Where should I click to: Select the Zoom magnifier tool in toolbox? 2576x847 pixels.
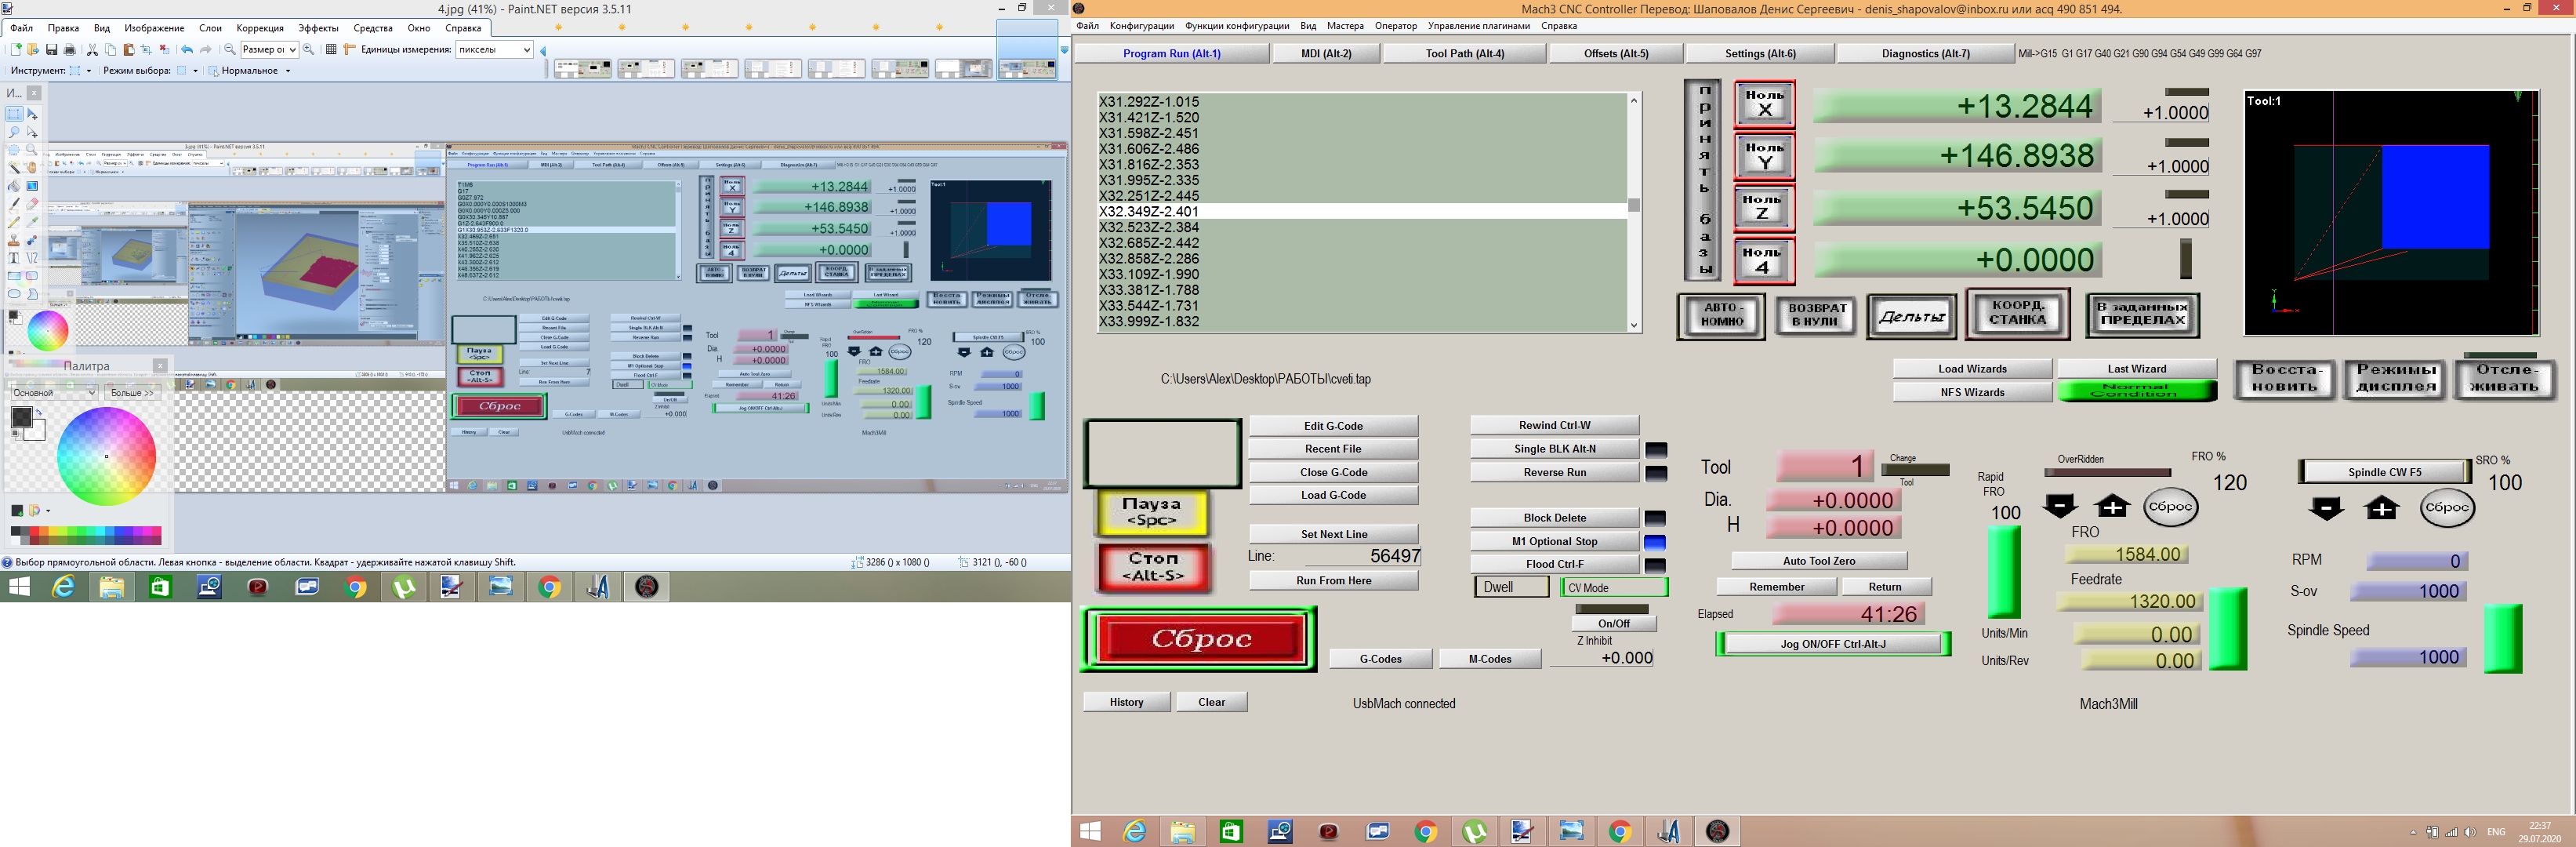tap(32, 149)
